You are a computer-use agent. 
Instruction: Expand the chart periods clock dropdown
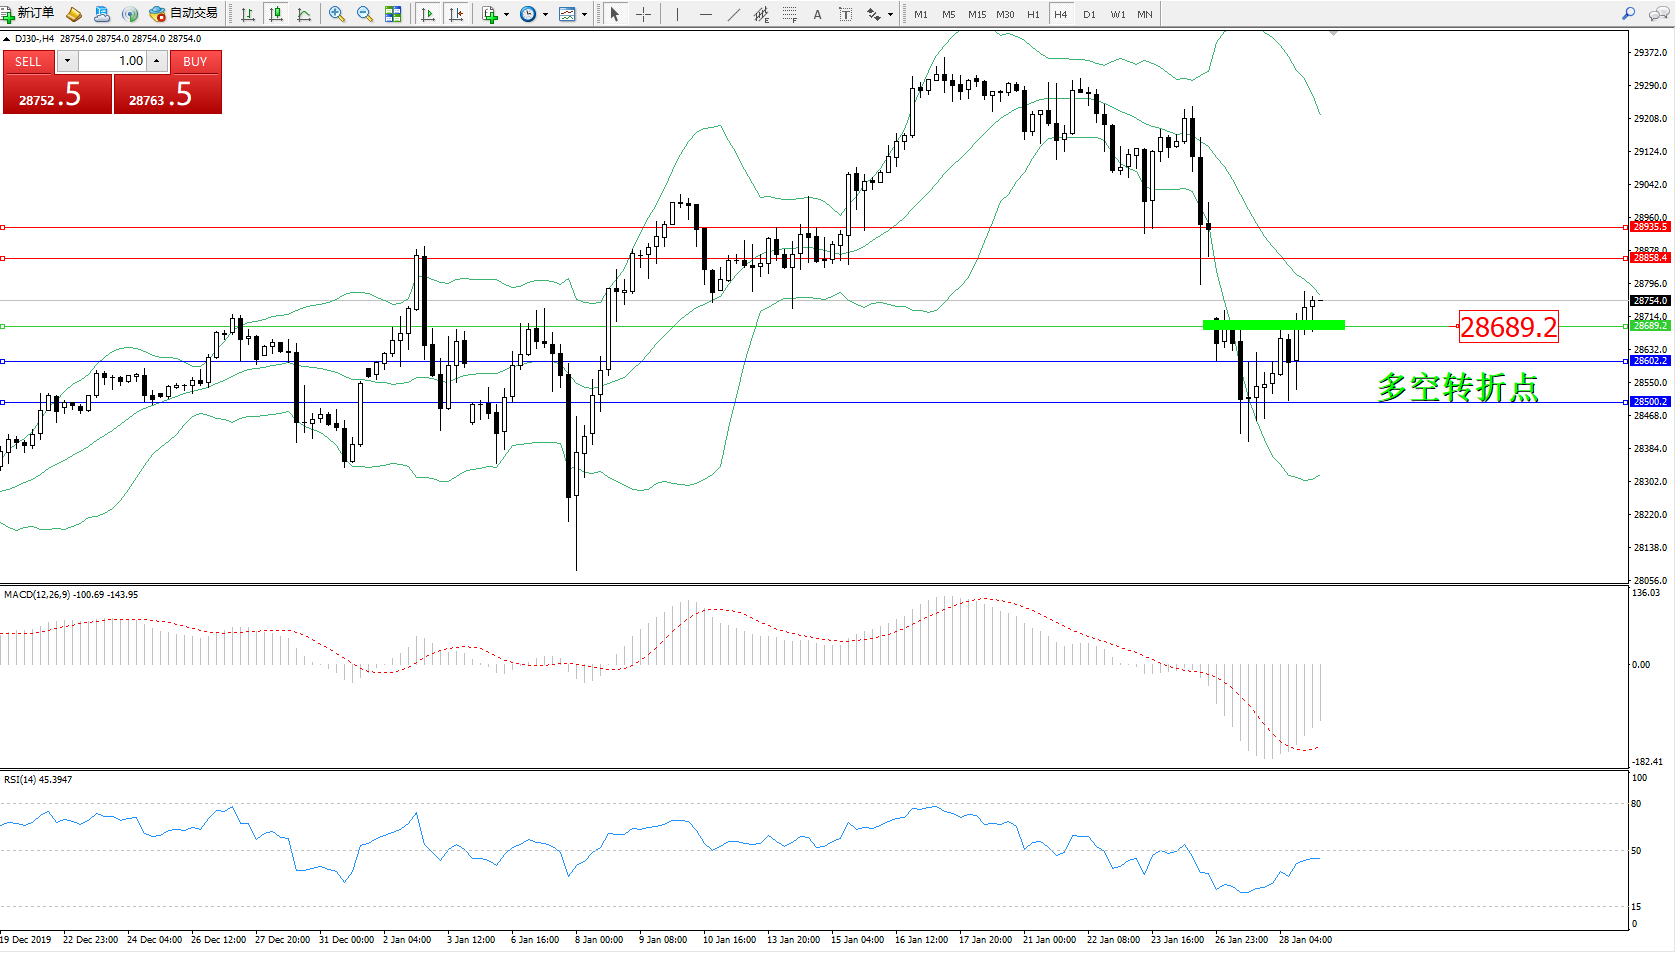[545, 14]
